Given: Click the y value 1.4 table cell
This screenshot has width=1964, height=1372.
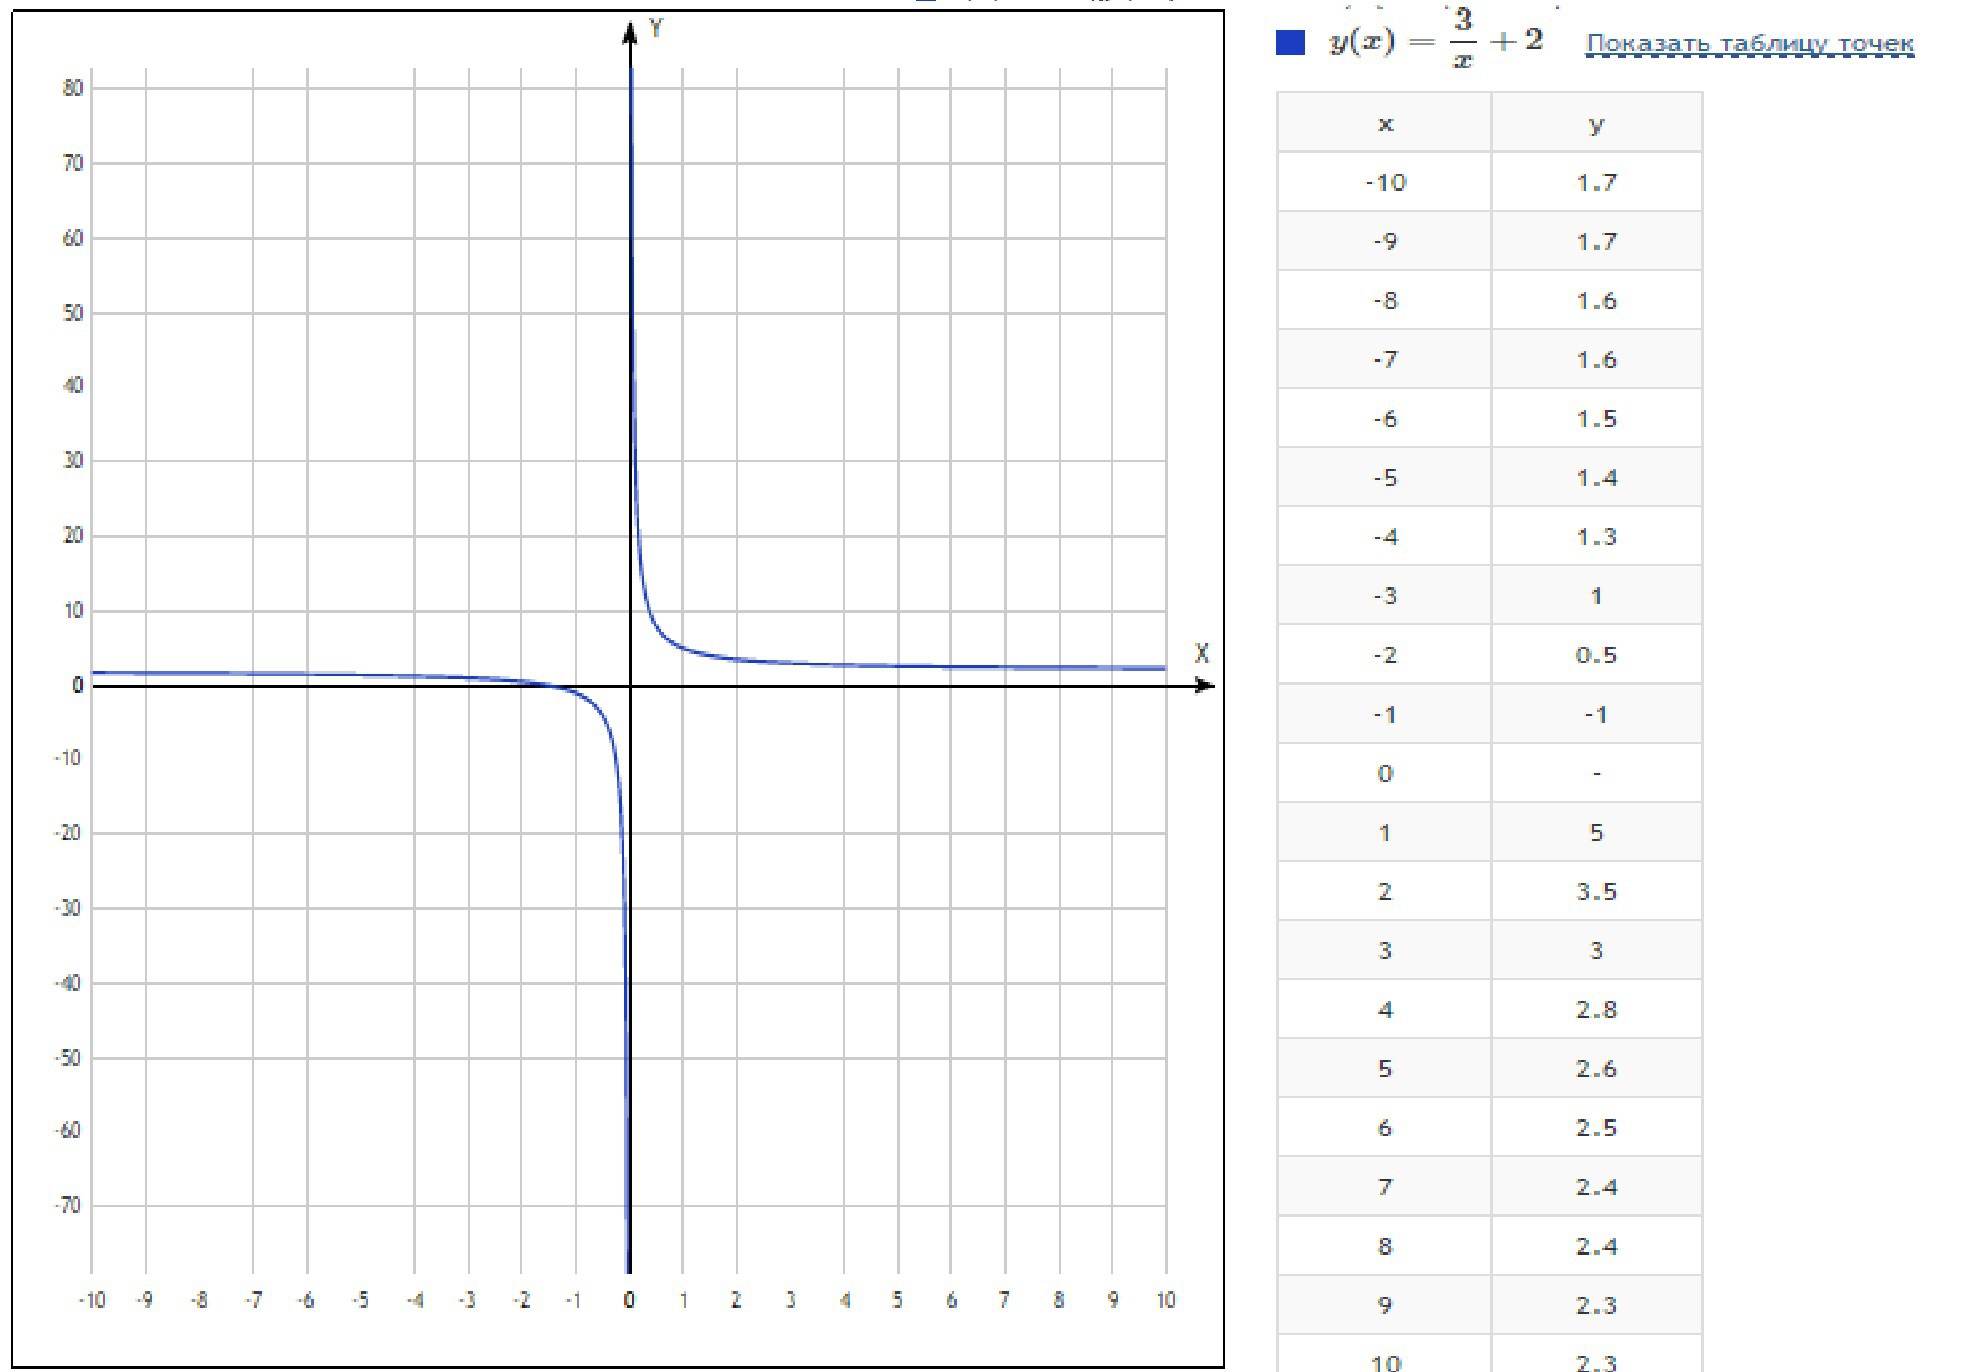Looking at the screenshot, I should click(1596, 478).
